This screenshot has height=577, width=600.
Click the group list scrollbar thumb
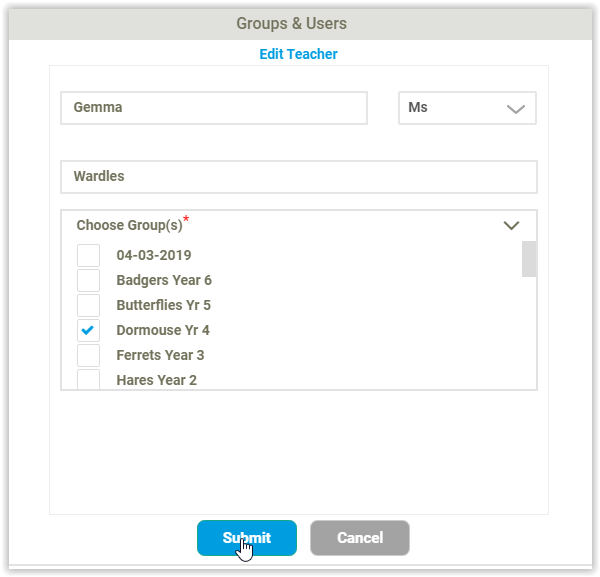(x=529, y=259)
